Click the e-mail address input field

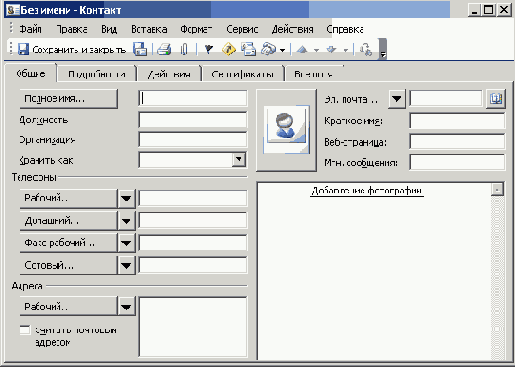pyautogui.click(x=446, y=98)
